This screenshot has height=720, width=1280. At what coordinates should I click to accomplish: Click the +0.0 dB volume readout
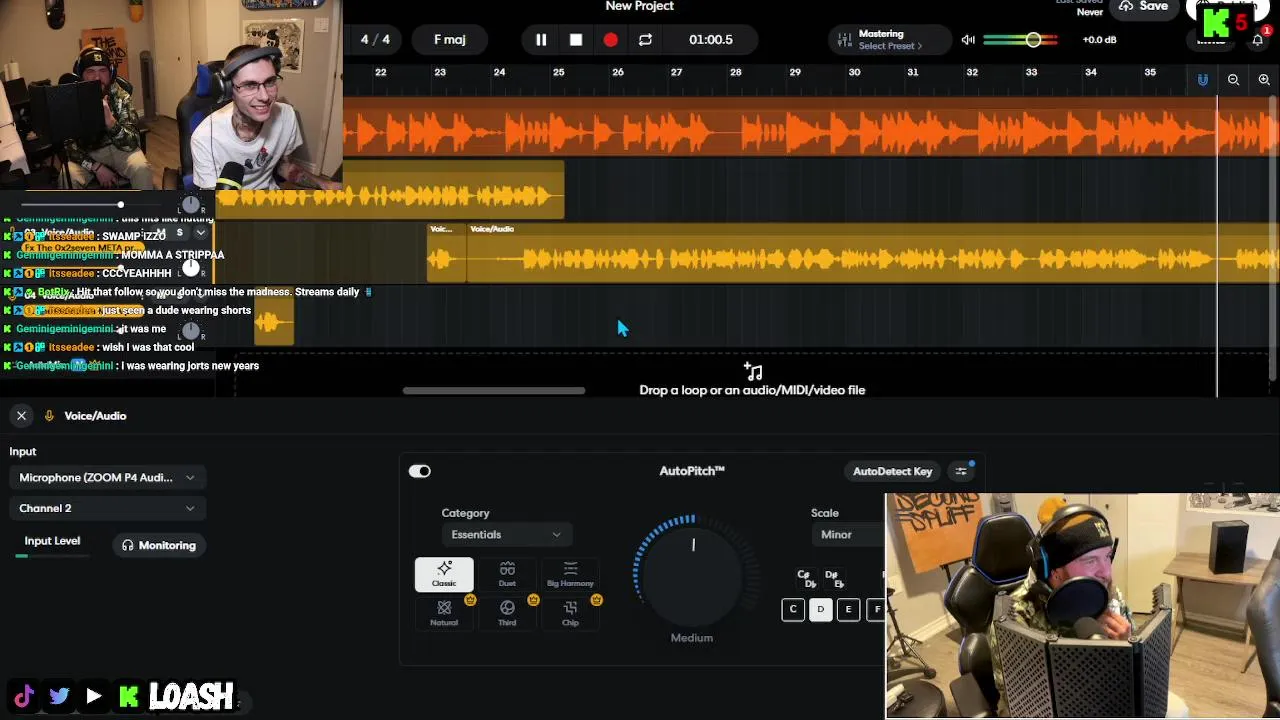1099,40
